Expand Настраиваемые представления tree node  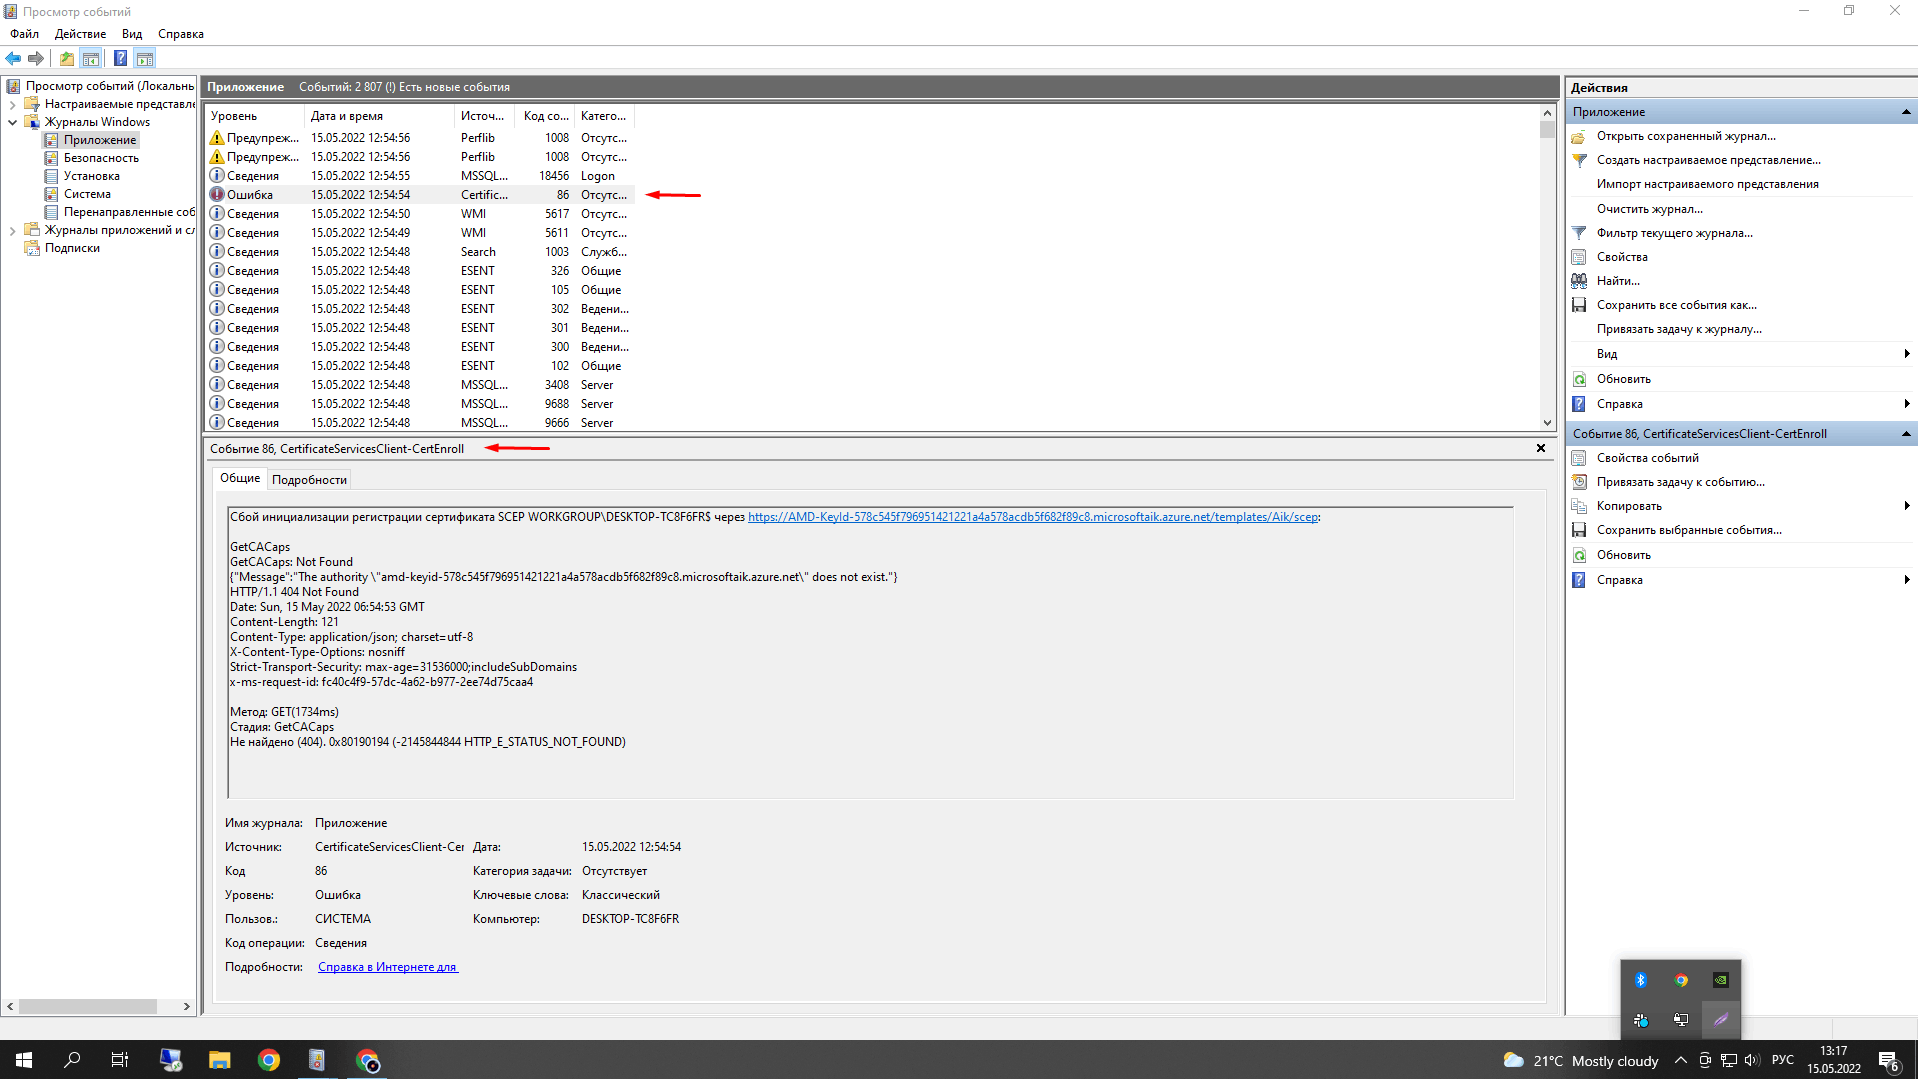click(12, 104)
